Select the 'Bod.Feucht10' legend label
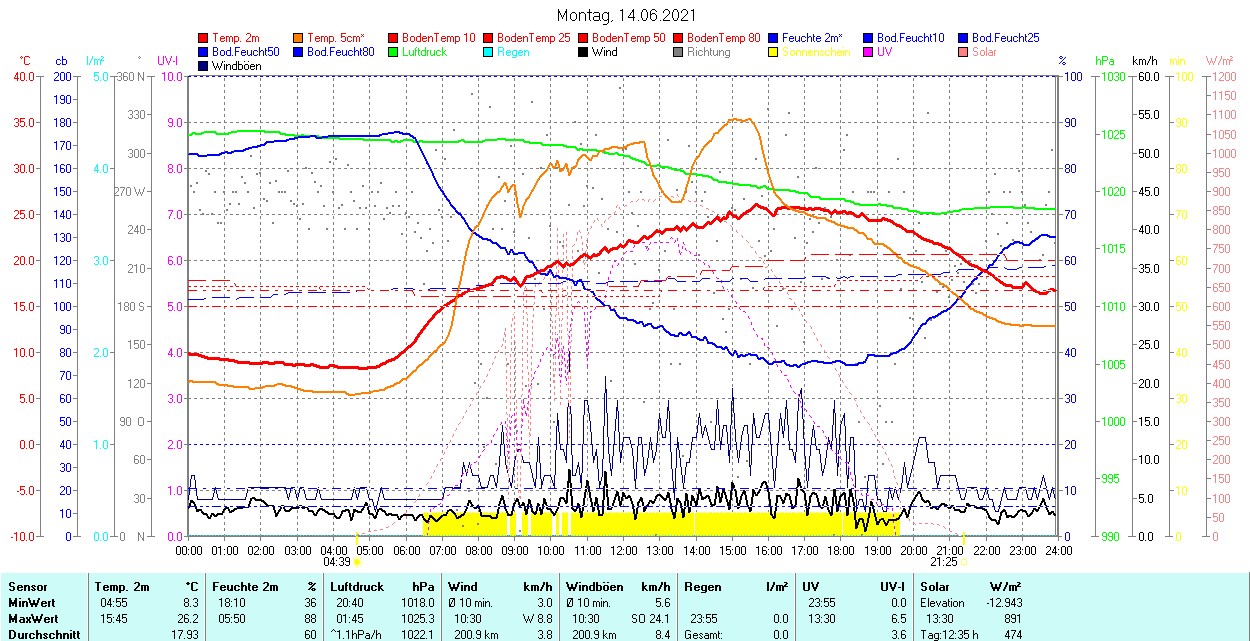 click(x=910, y=38)
